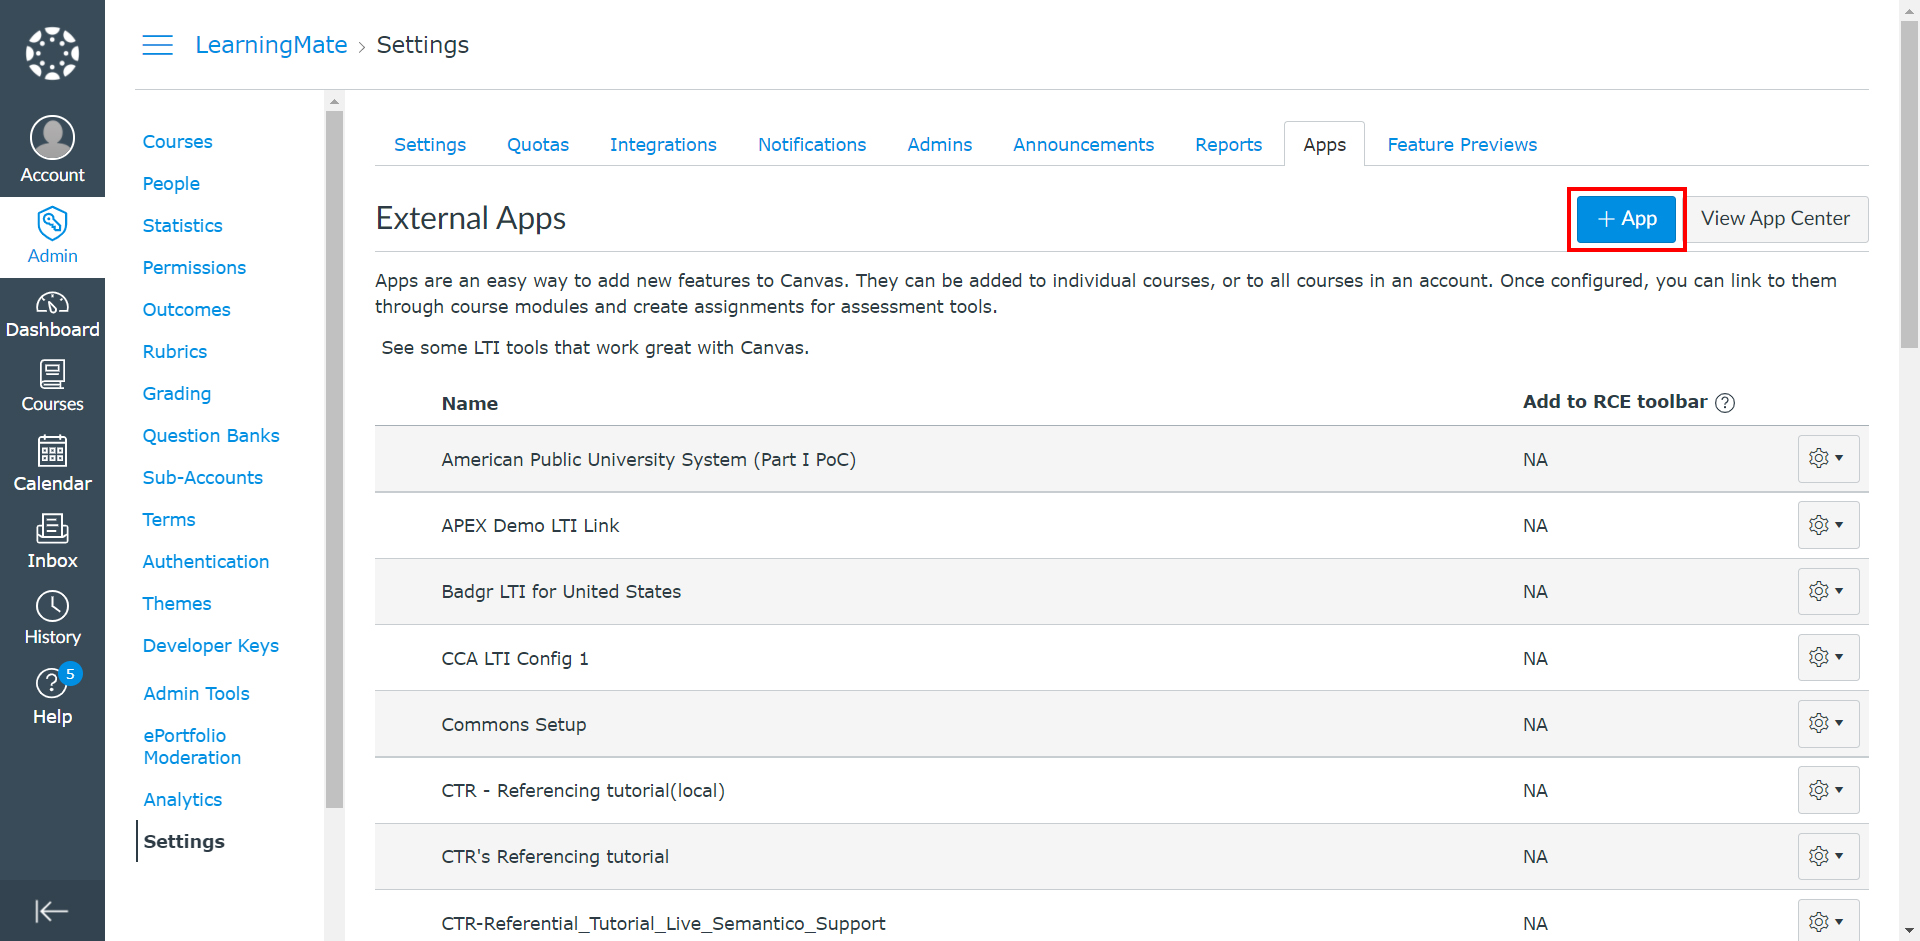Open the Canvas logo home
Viewport: 1920px width, 941px height.
click(52, 53)
